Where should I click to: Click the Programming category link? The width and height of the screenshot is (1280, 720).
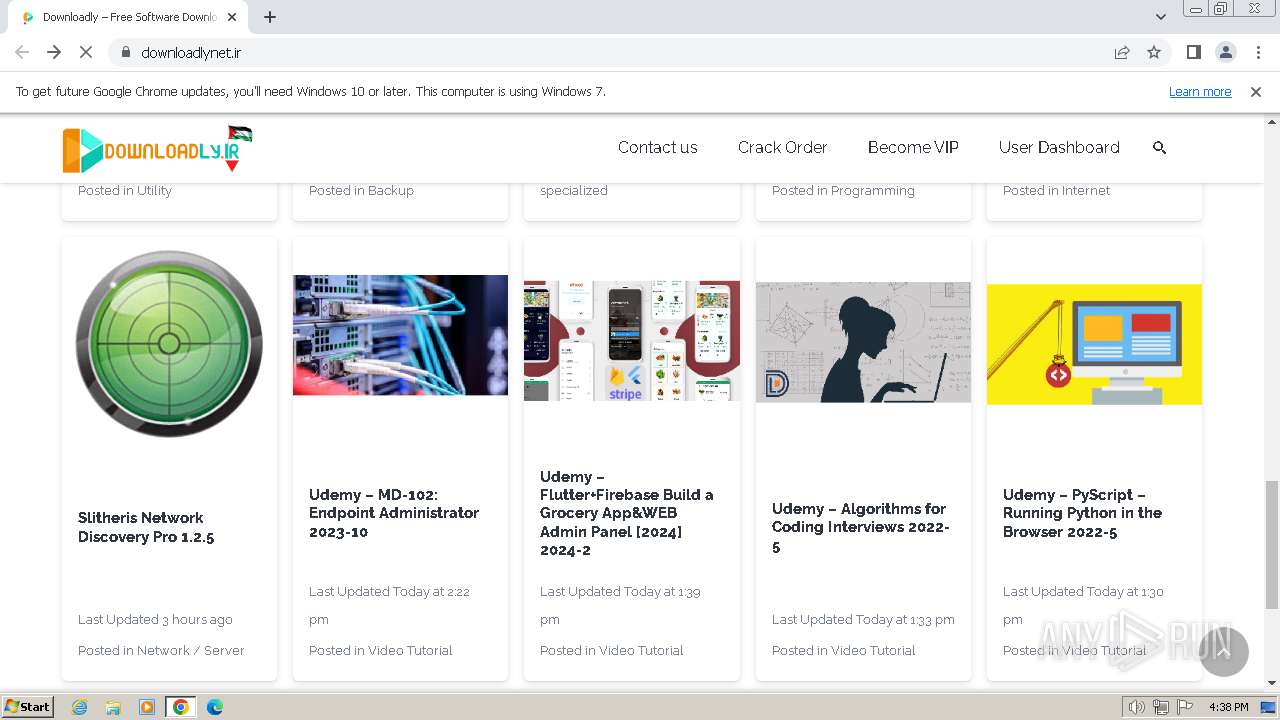pyautogui.click(x=873, y=190)
